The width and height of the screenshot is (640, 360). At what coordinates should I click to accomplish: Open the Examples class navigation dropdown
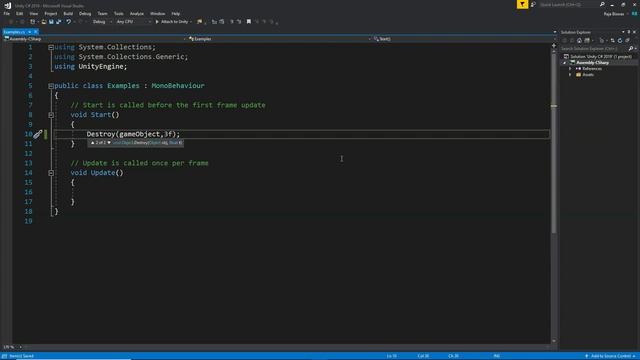pos(279,39)
